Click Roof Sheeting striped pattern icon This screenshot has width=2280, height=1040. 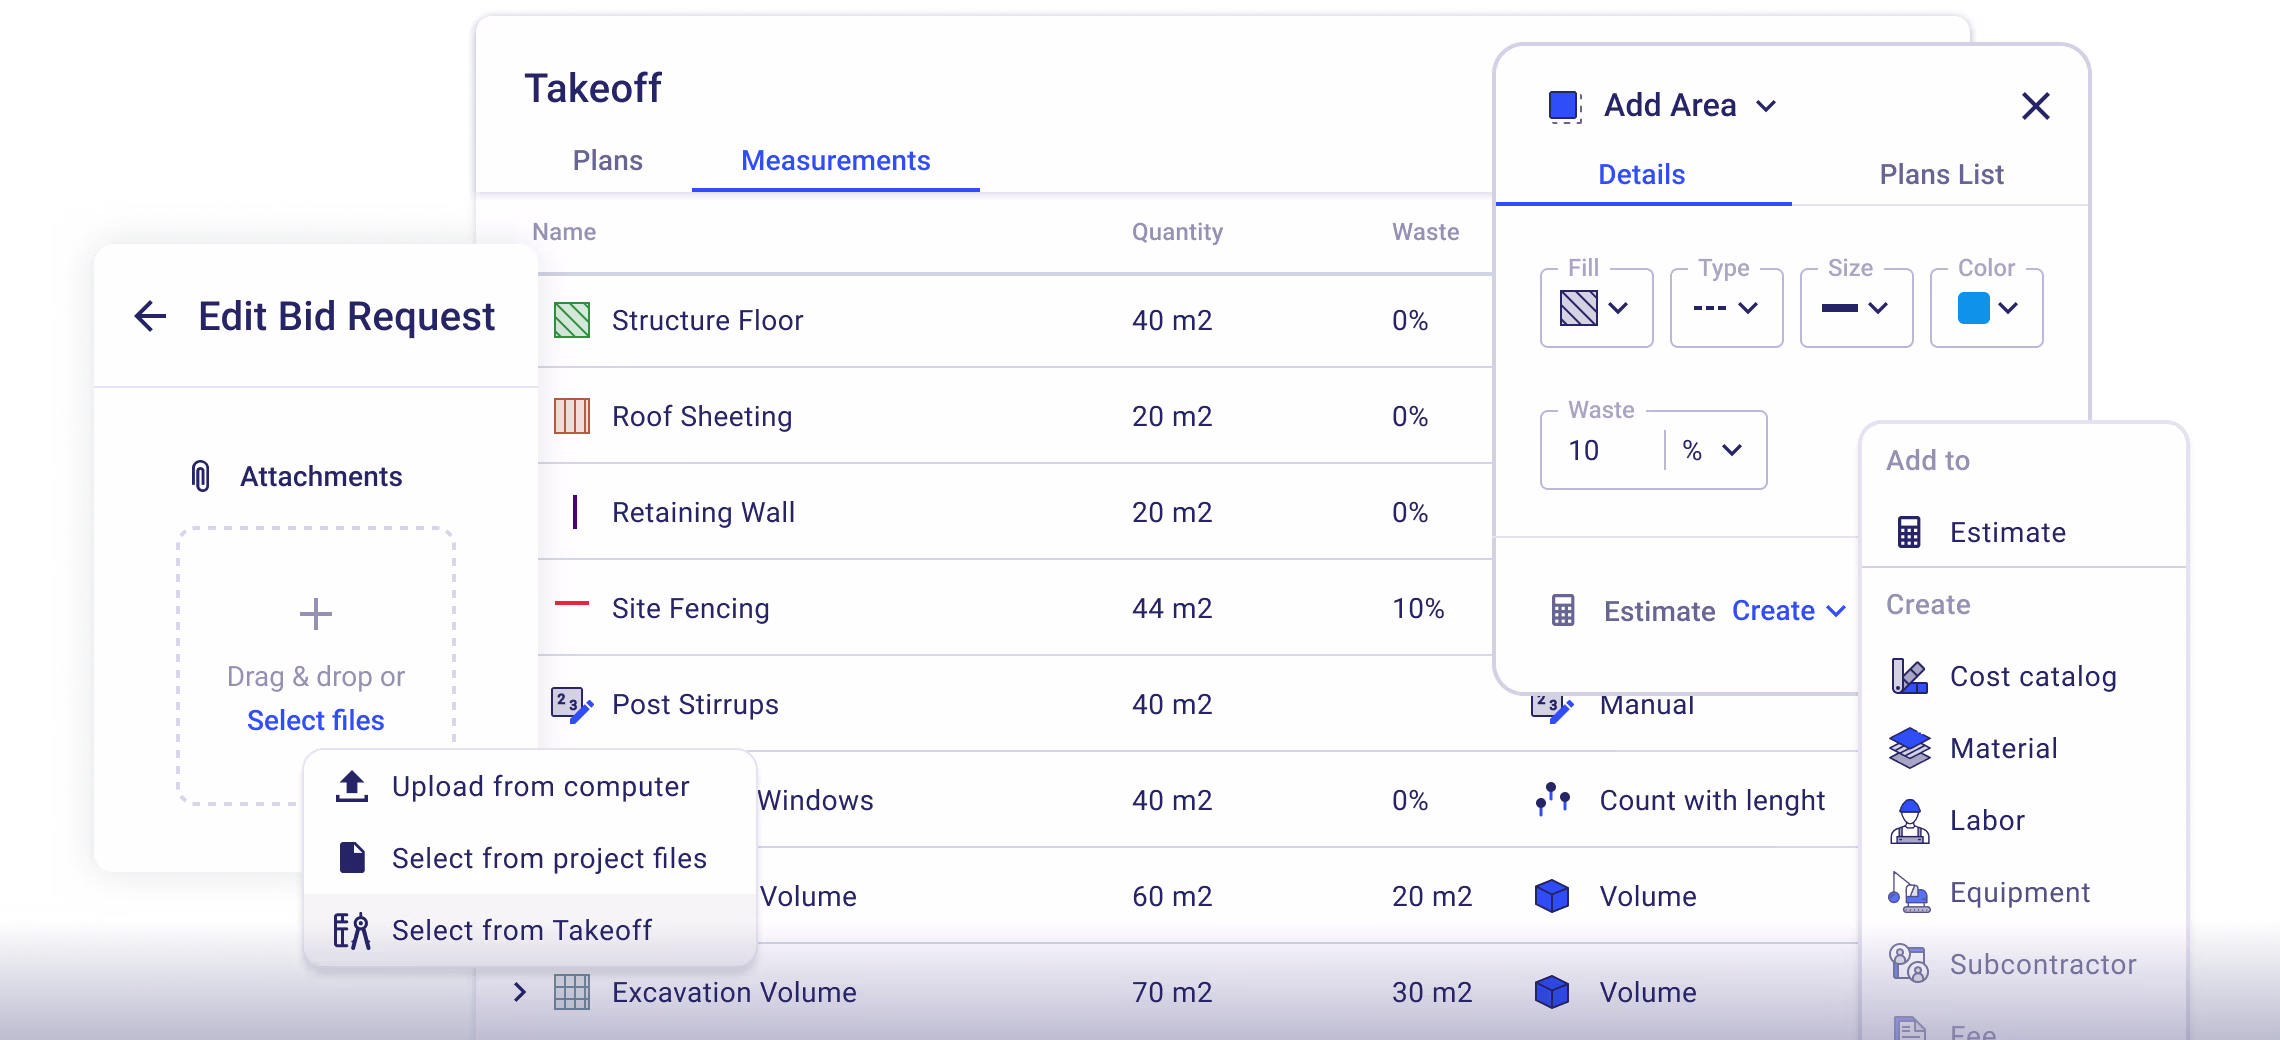[572, 416]
